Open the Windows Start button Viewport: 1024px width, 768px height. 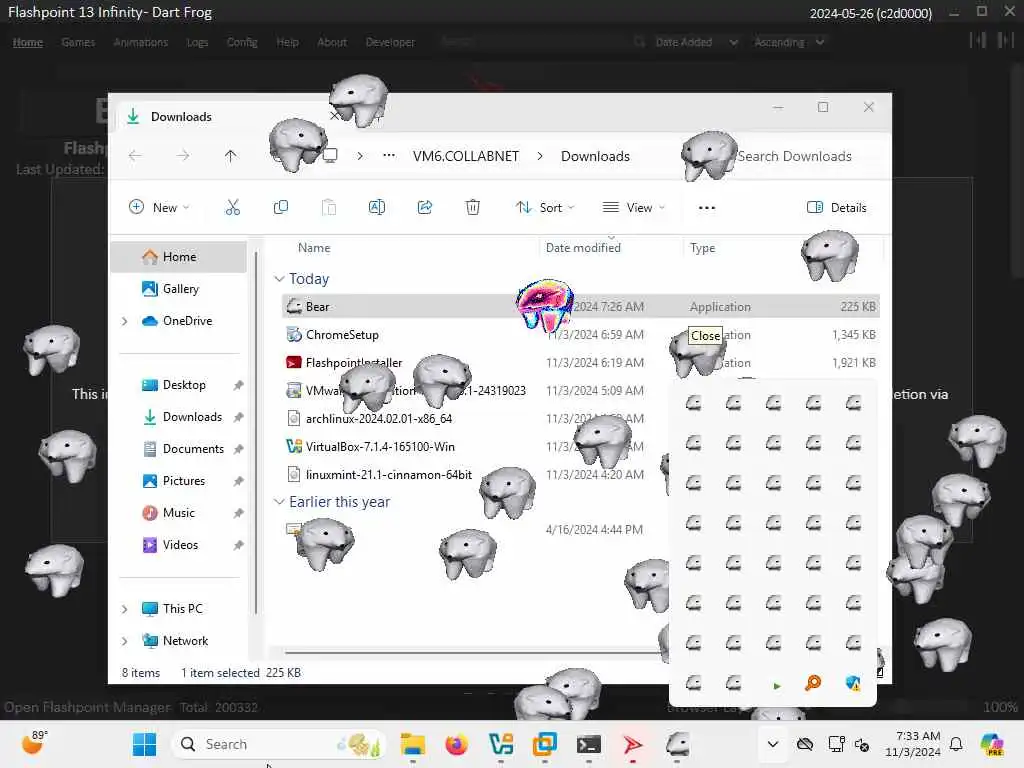(144, 744)
